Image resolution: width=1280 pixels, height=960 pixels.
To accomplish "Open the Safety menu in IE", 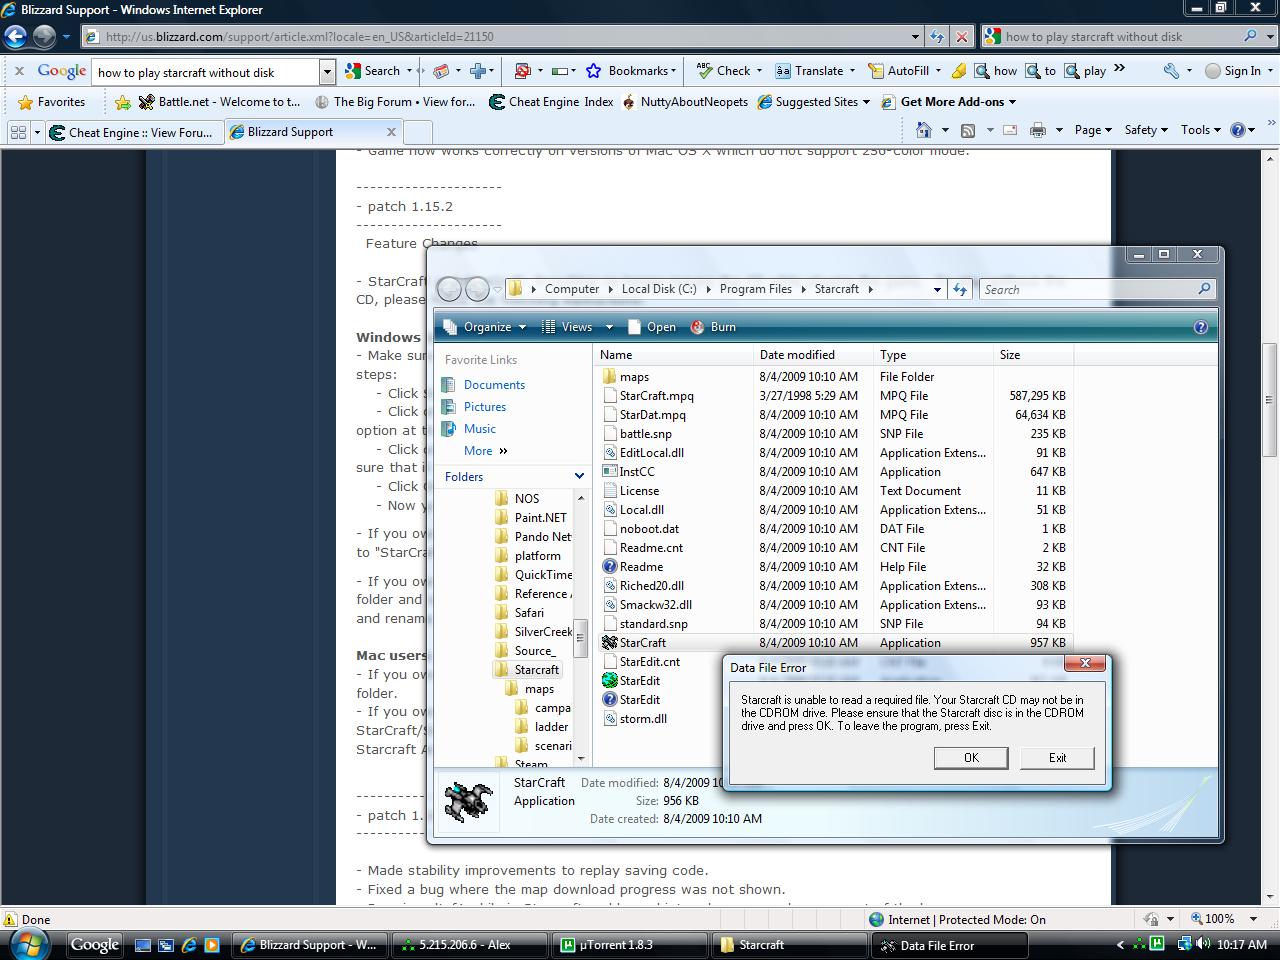I will [x=1146, y=130].
